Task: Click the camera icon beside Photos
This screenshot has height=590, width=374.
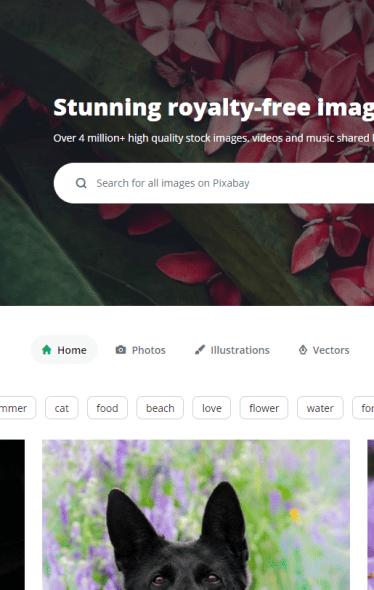Action: tap(120, 350)
